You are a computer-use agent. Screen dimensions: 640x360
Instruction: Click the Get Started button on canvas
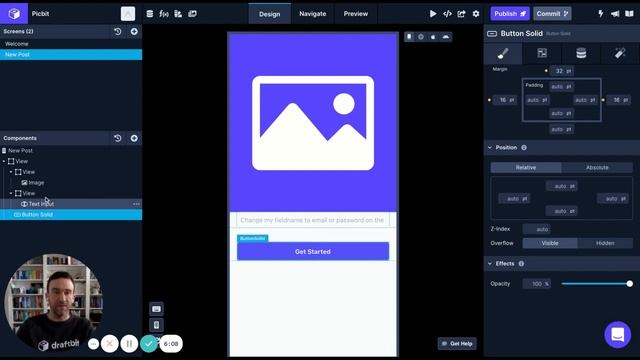tap(313, 251)
